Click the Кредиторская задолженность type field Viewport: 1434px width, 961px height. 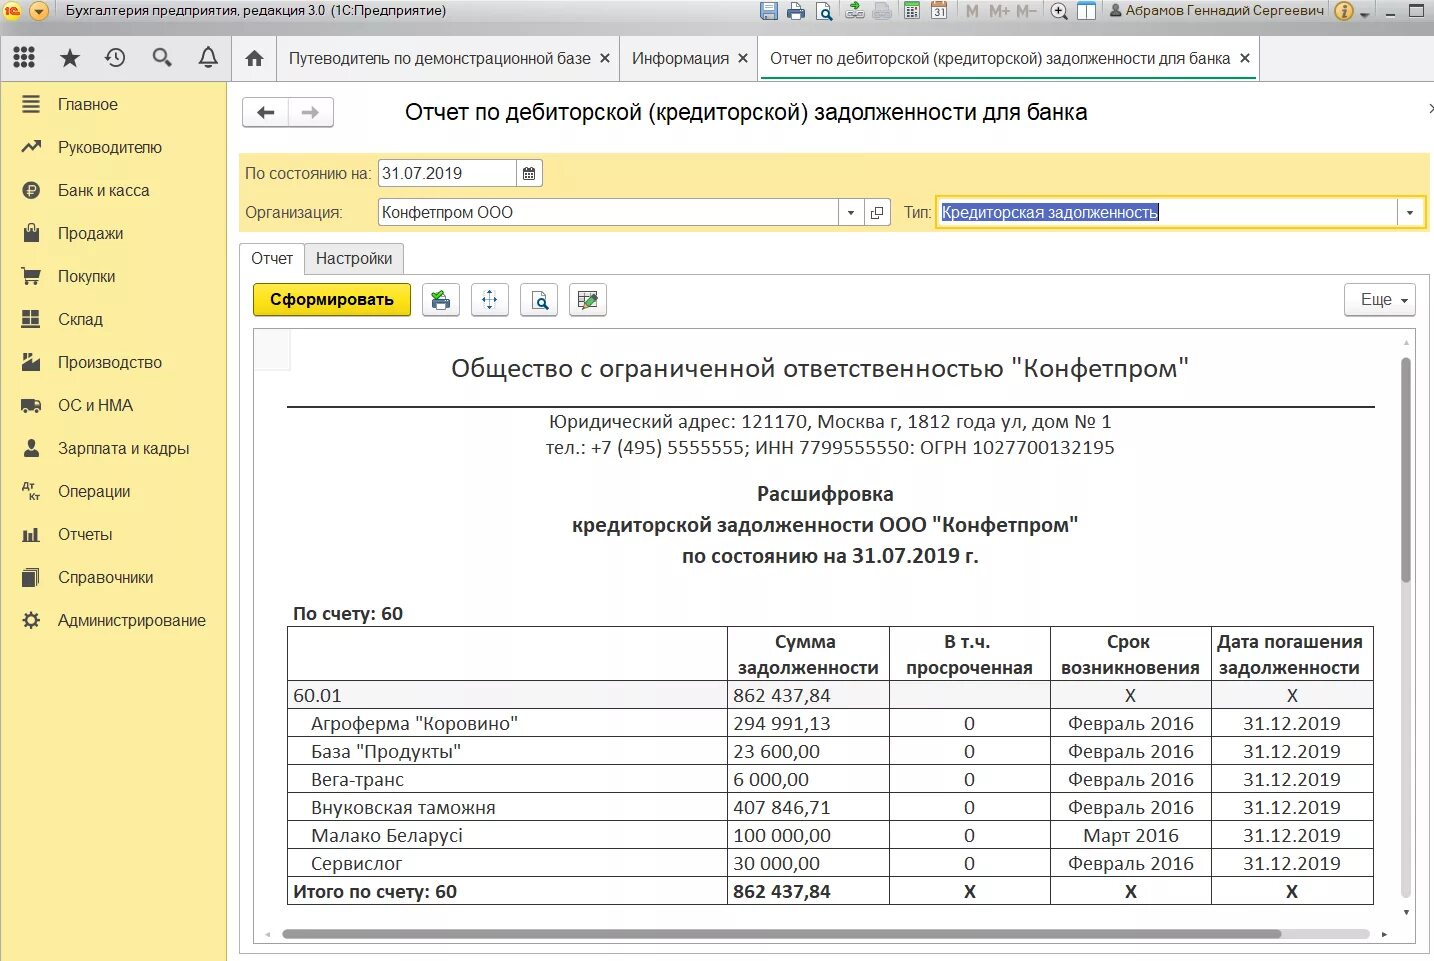[x=1166, y=212]
